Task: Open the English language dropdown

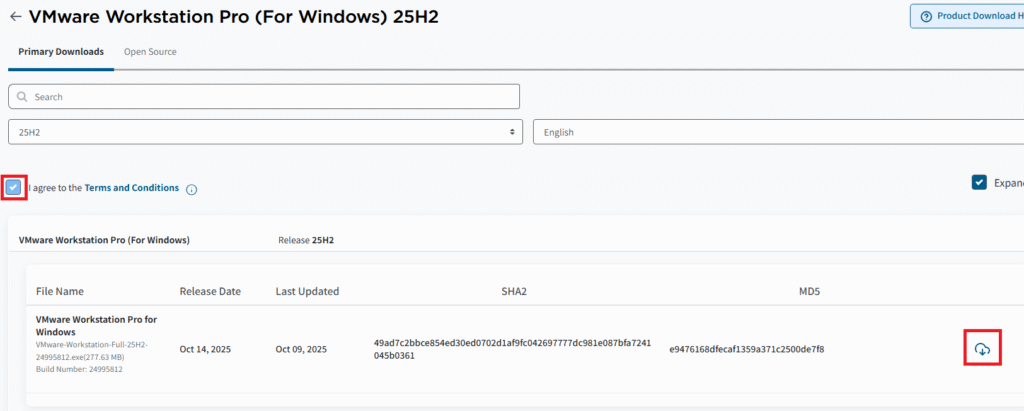Action: [x=778, y=132]
